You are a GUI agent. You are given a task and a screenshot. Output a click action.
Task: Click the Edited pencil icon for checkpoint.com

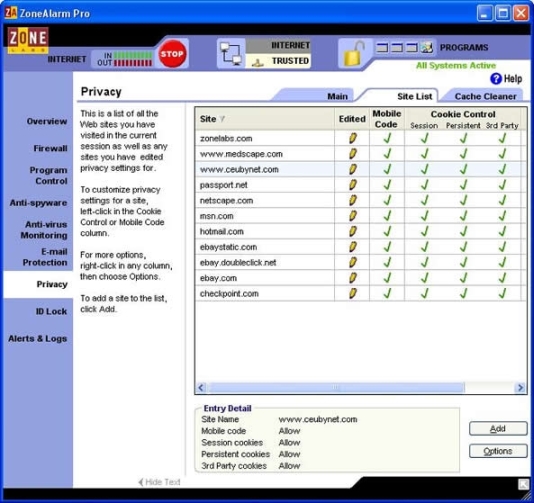[352, 293]
